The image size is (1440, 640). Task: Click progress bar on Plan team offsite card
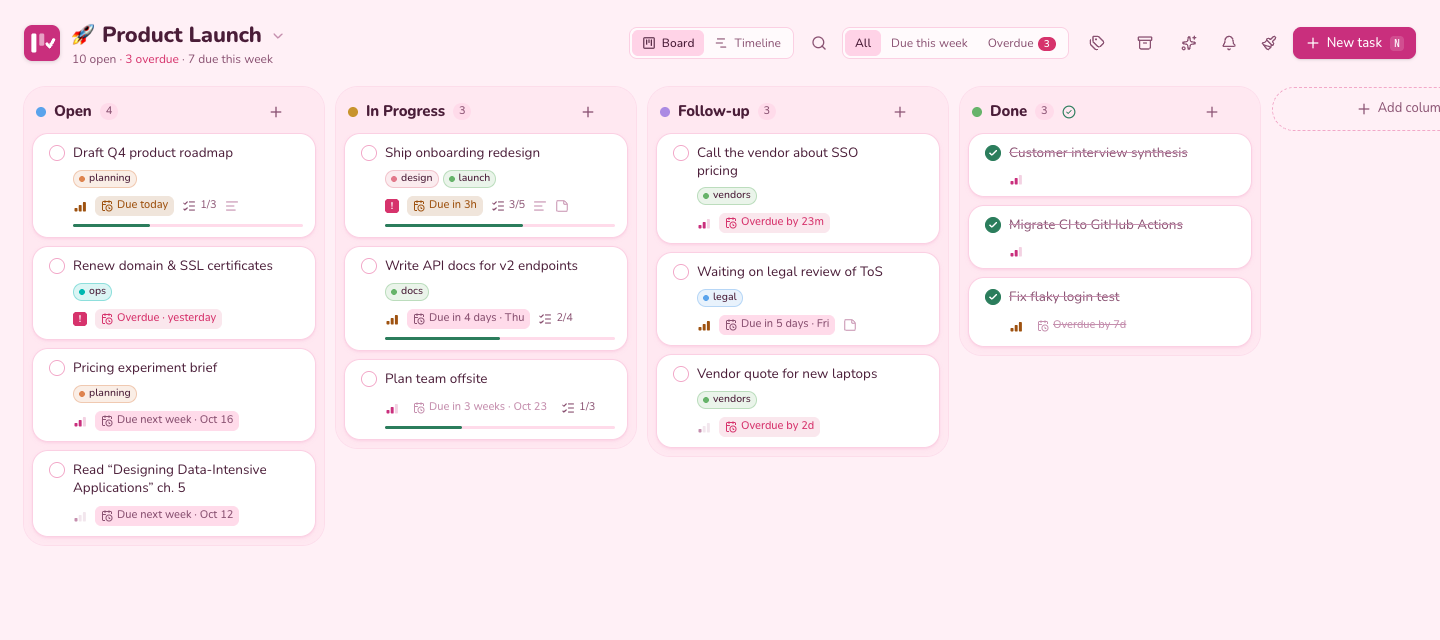click(x=500, y=428)
